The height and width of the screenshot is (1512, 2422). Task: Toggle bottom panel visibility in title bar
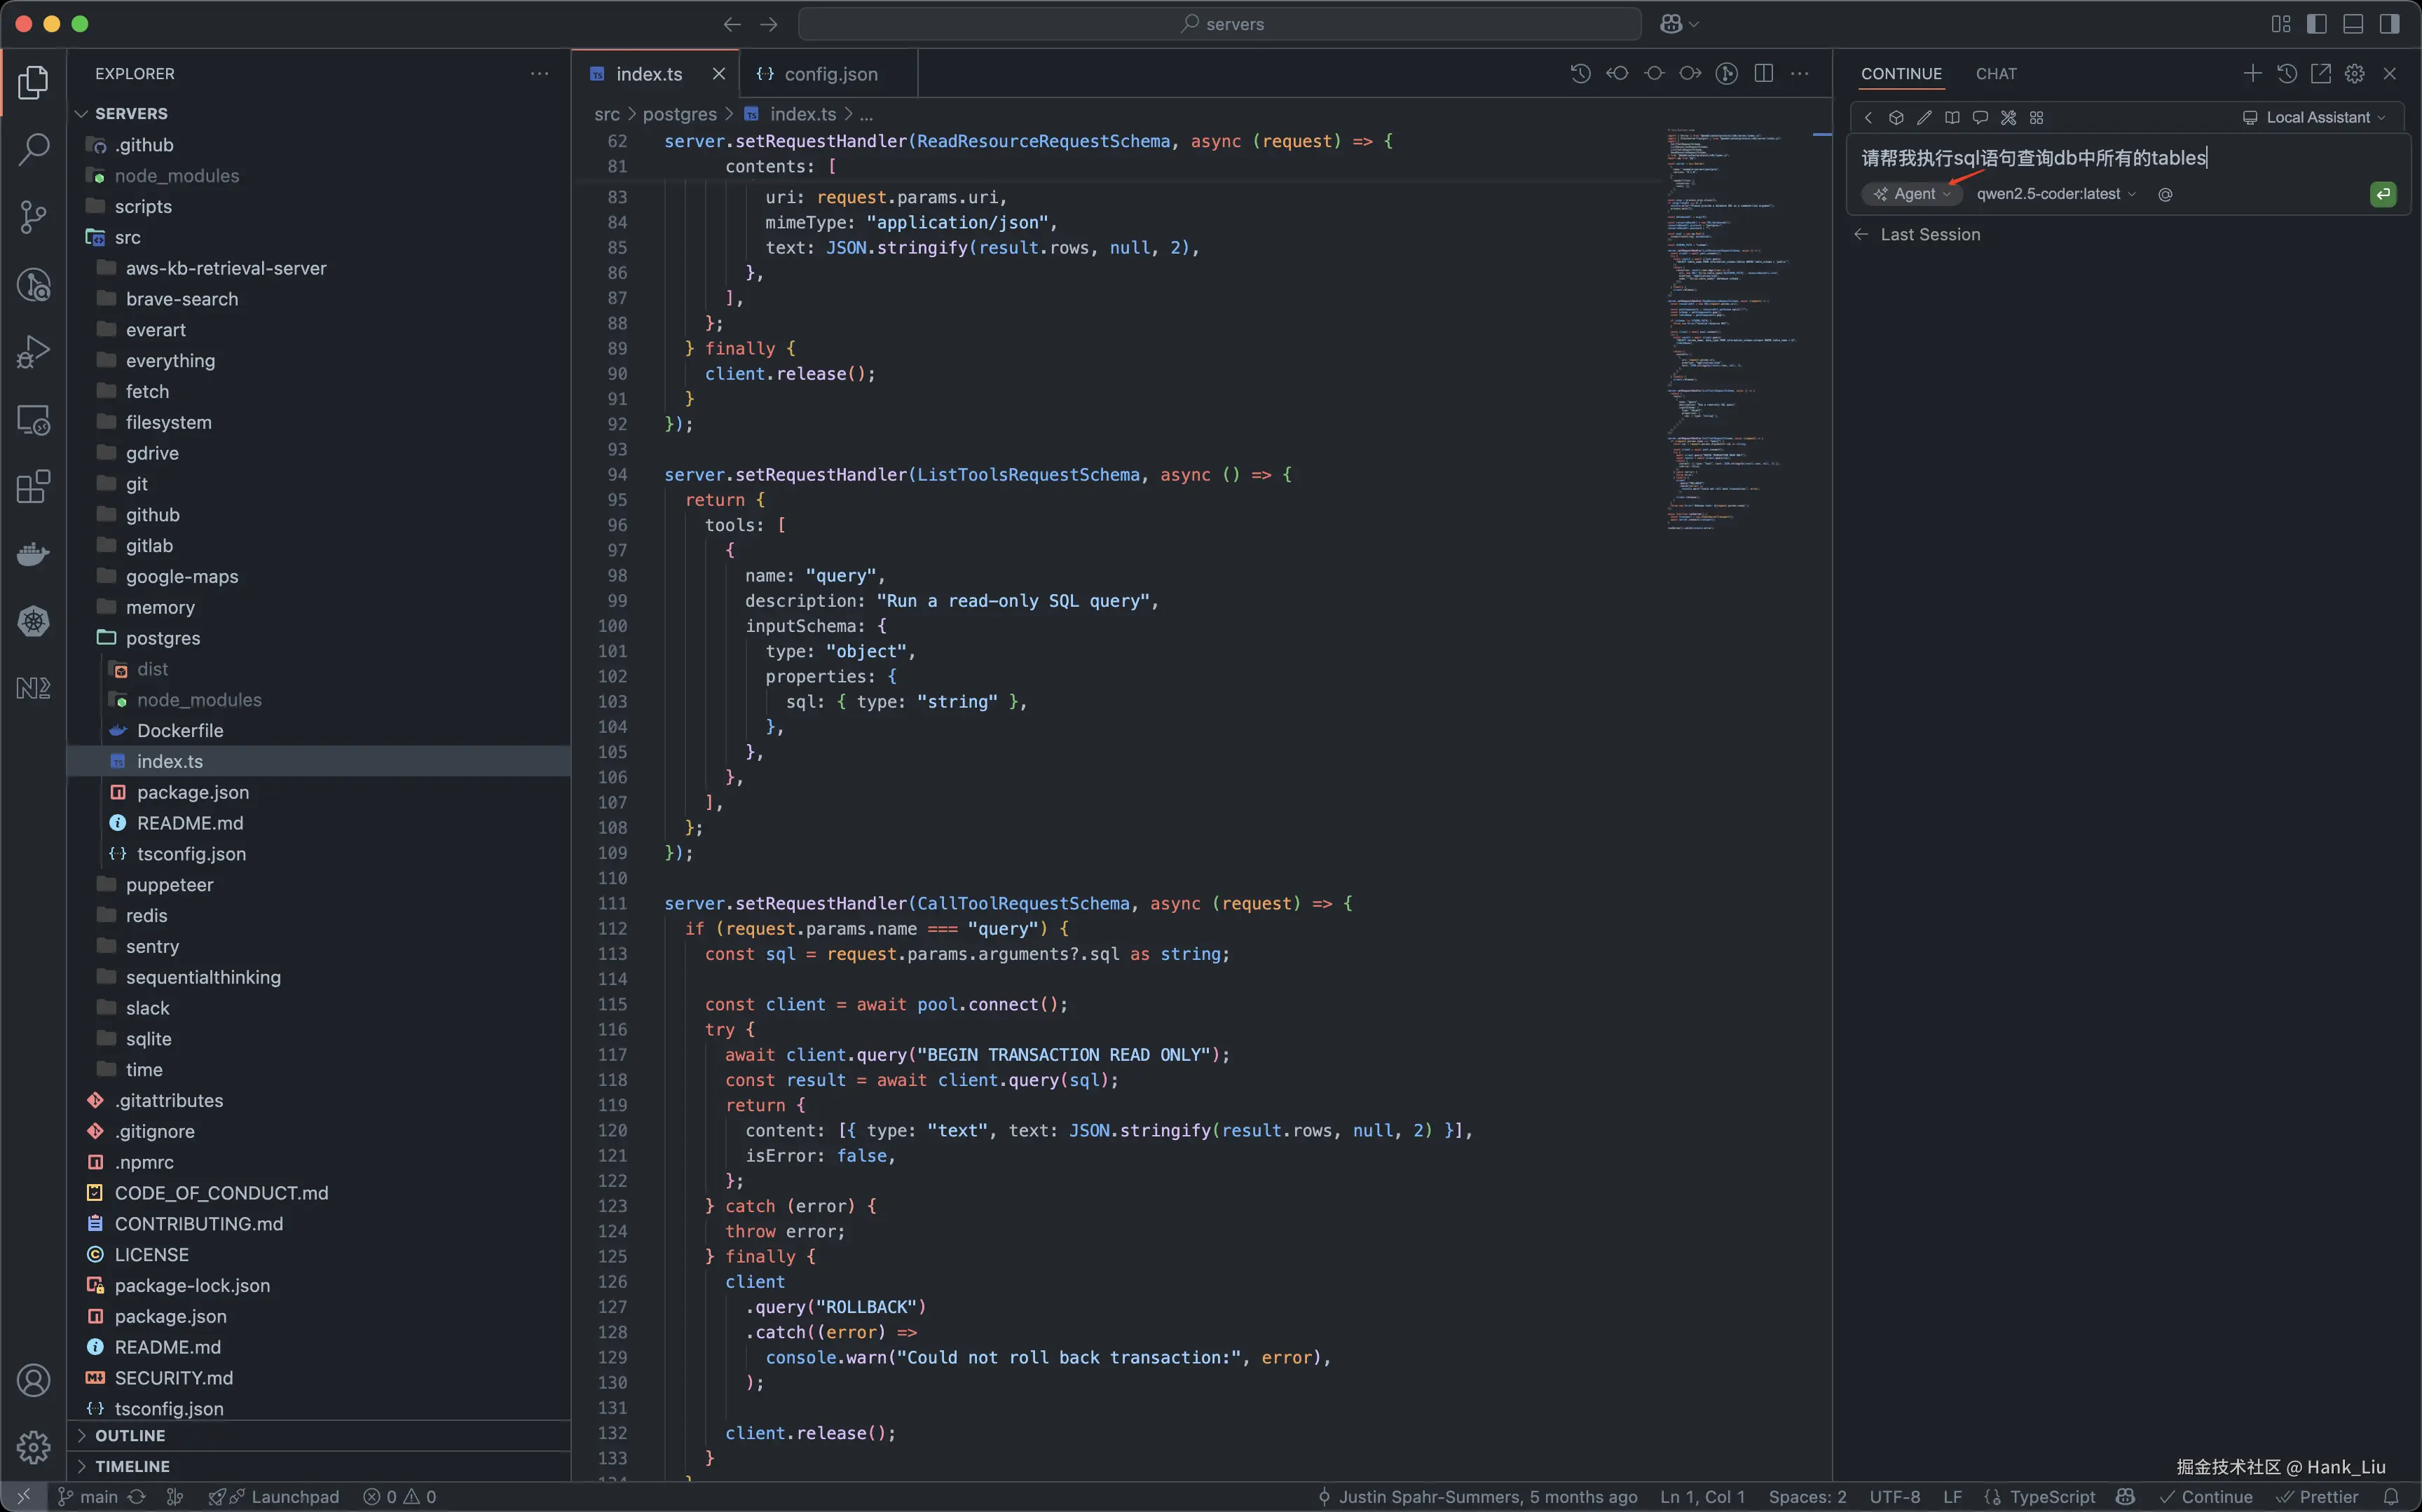[2353, 24]
